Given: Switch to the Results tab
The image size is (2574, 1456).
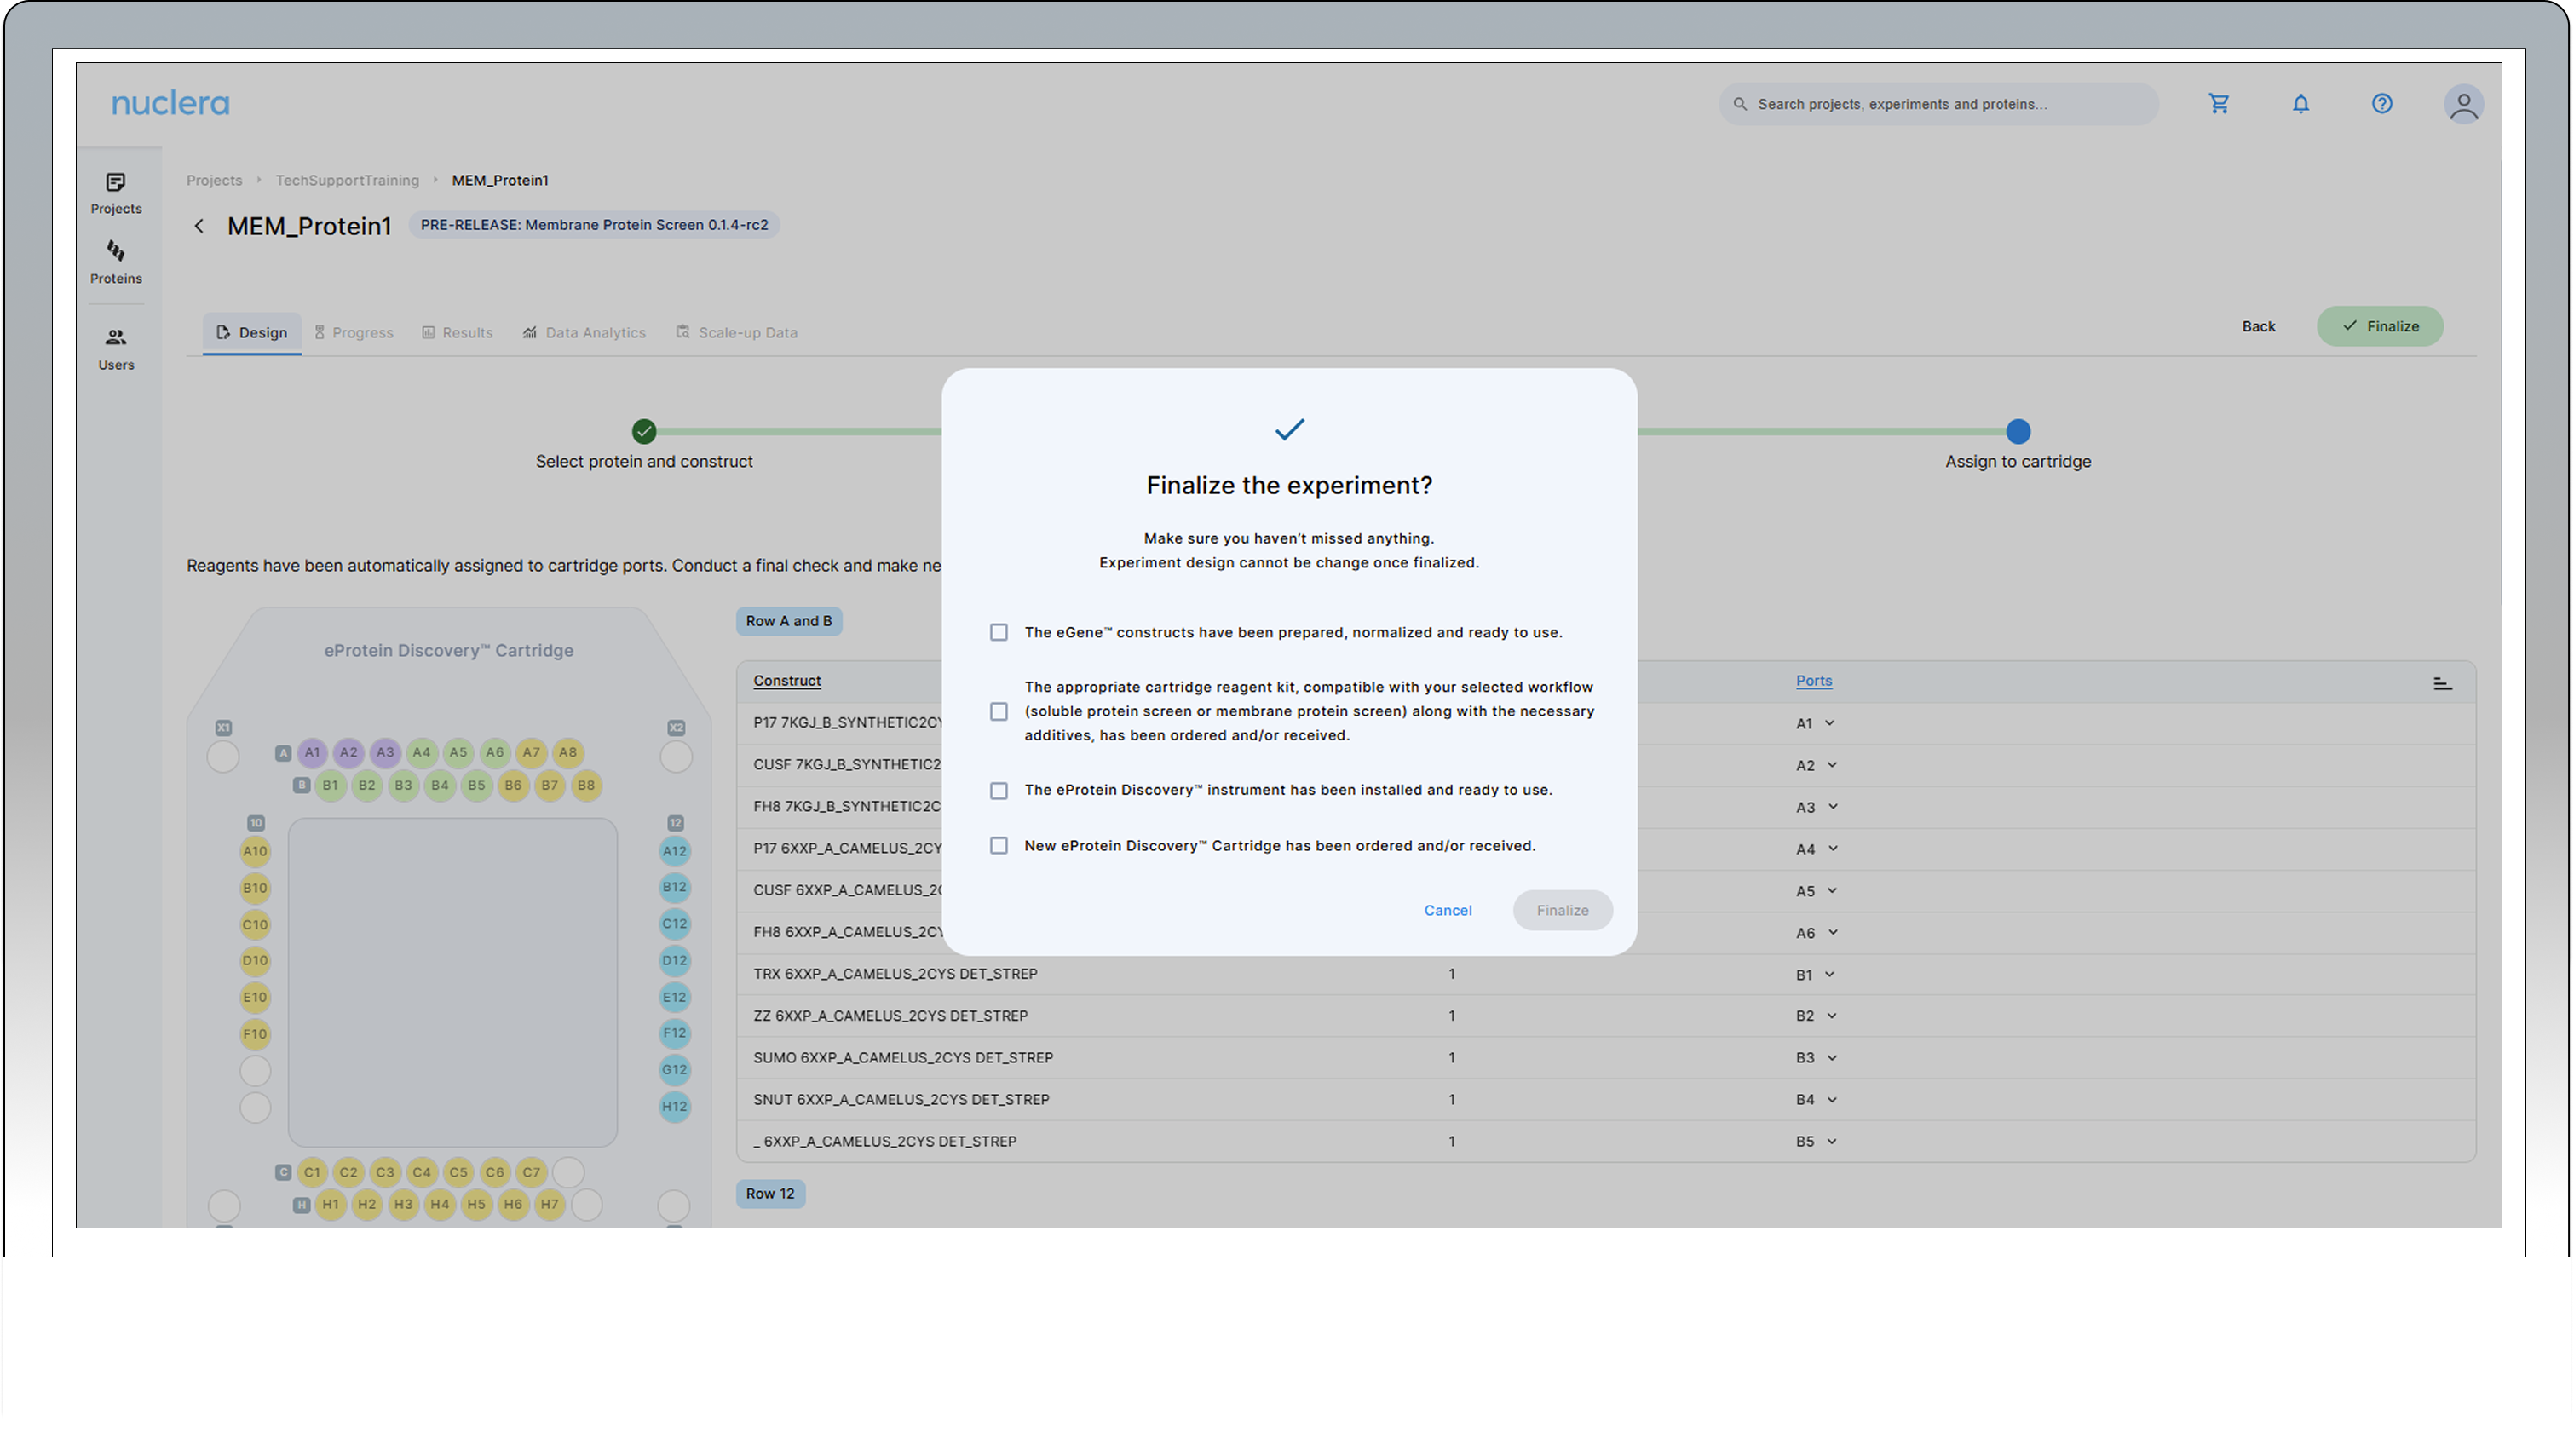Looking at the screenshot, I should [x=457, y=332].
